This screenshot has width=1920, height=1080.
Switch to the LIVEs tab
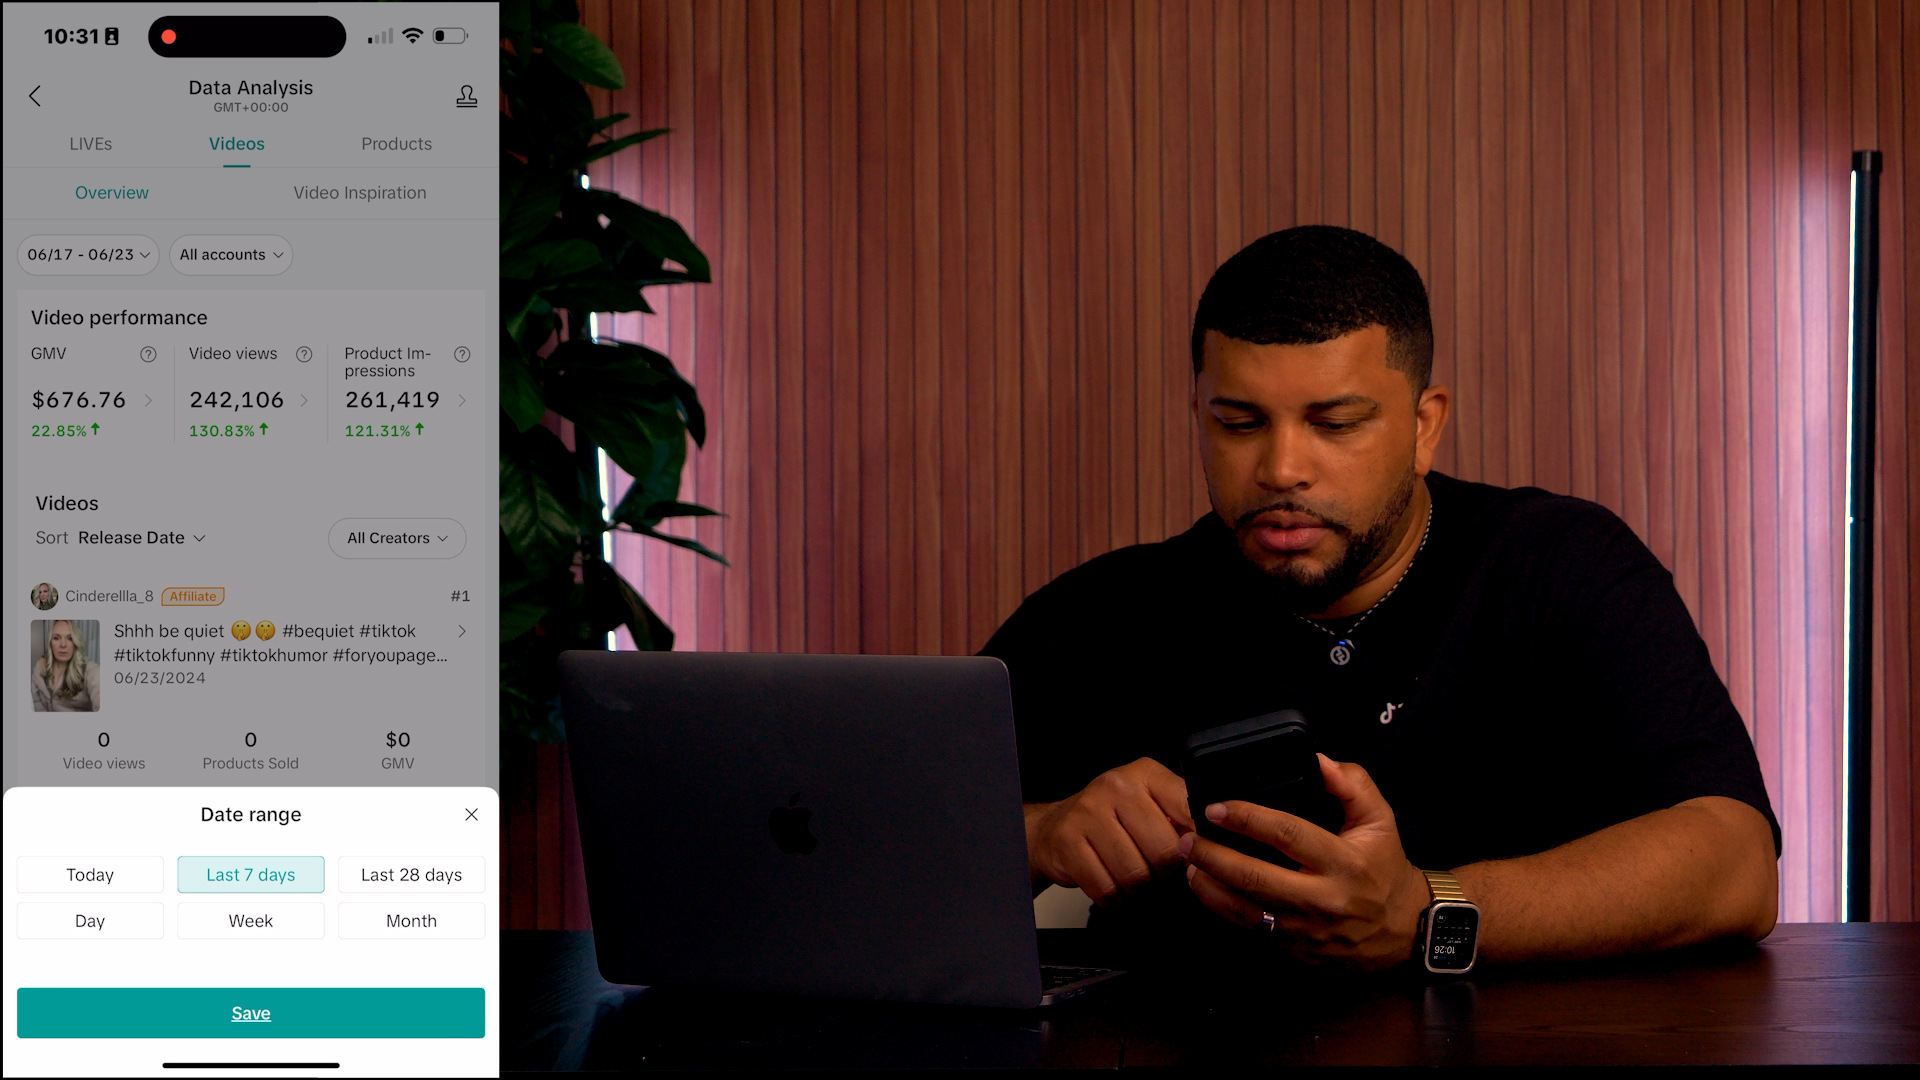coord(91,142)
